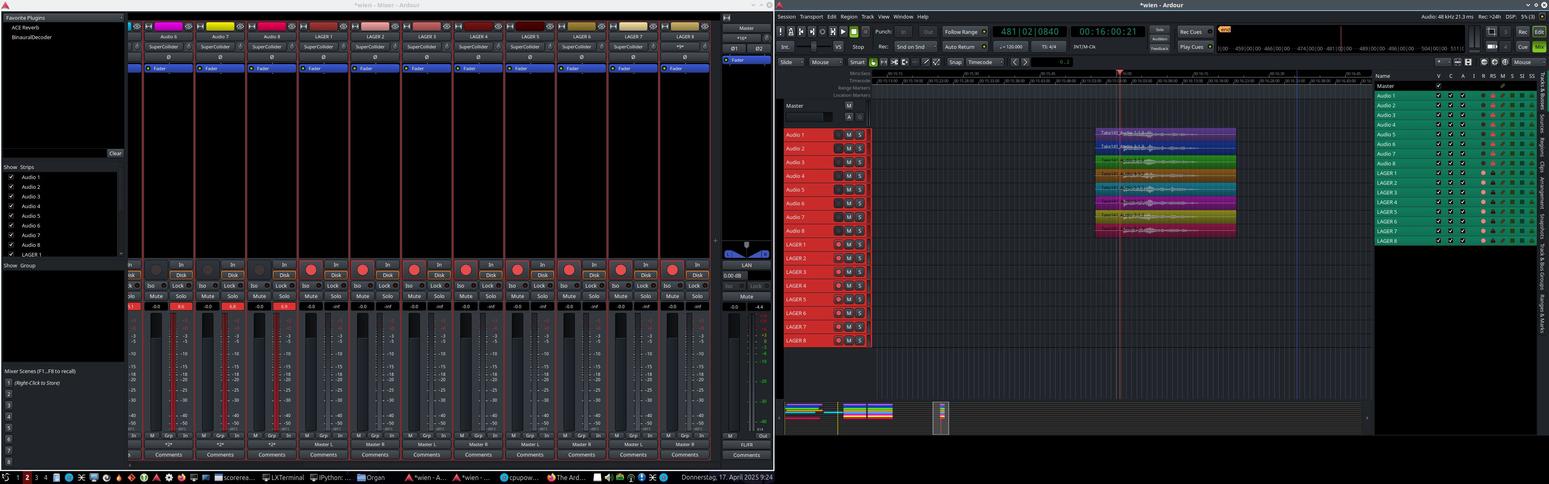Solo Audio 7 strip in the mixer
The height and width of the screenshot is (484, 1549).
pos(232,296)
